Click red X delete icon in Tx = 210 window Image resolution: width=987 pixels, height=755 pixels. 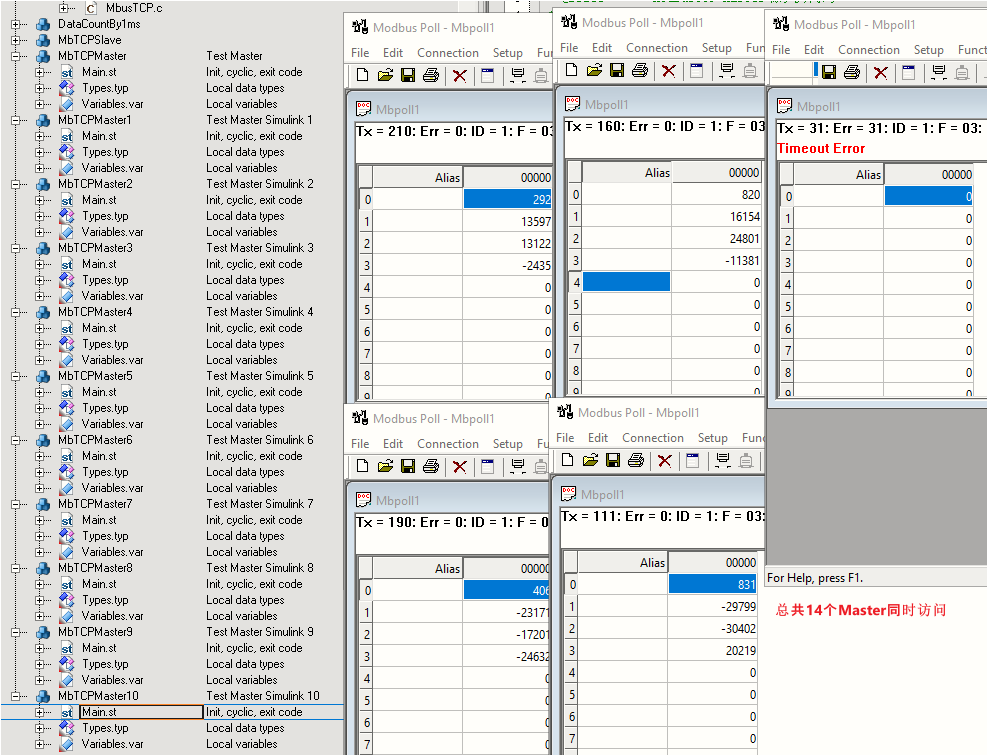(460, 76)
